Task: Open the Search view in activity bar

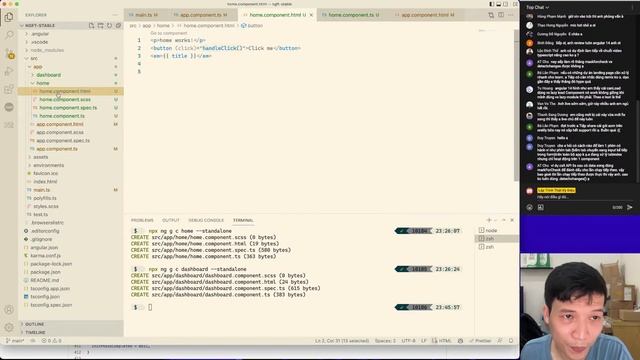Action: [x=9, y=35]
